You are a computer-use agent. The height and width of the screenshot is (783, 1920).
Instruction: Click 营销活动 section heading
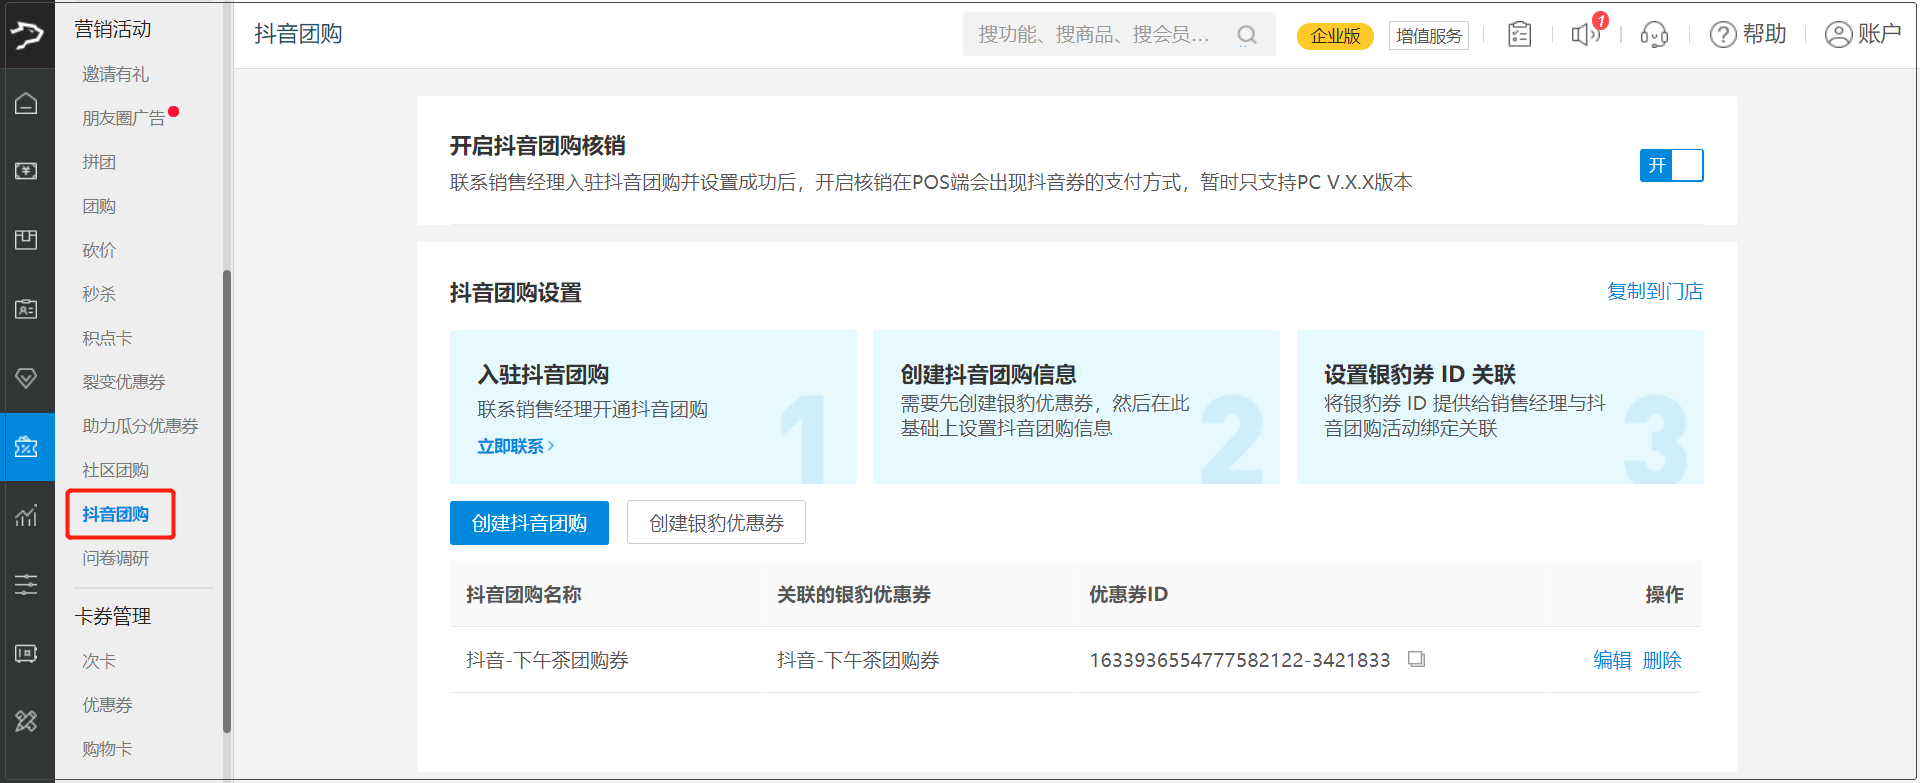[x=113, y=29]
